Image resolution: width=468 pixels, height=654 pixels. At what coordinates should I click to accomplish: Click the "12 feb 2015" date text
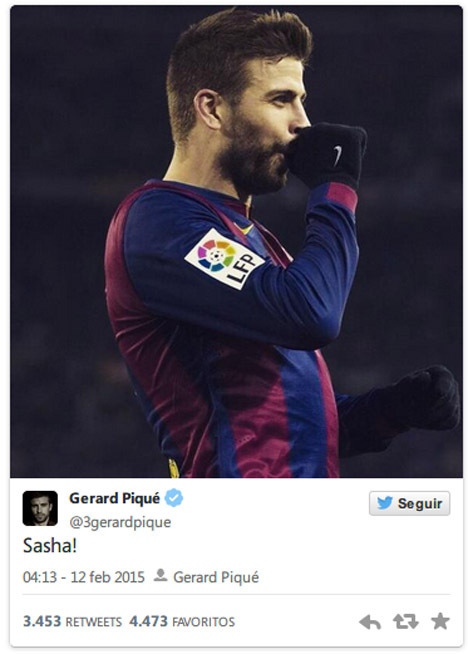point(108,577)
